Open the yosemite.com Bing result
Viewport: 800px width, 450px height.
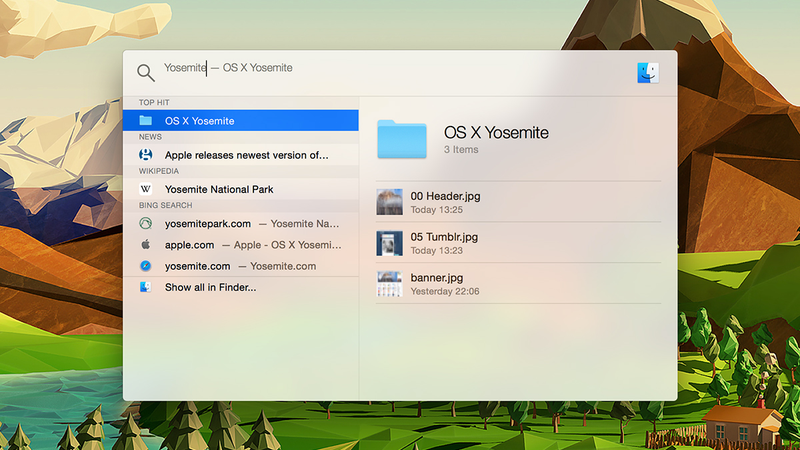pyautogui.click(x=241, y=266)
